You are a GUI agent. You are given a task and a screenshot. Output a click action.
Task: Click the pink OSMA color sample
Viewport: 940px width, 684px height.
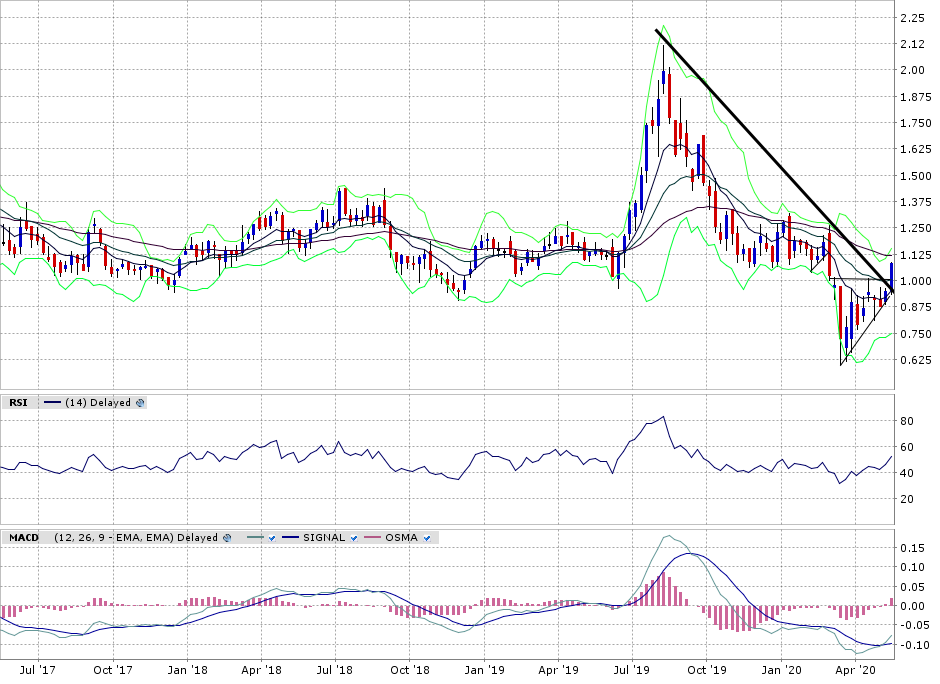[x=373, y=538]
